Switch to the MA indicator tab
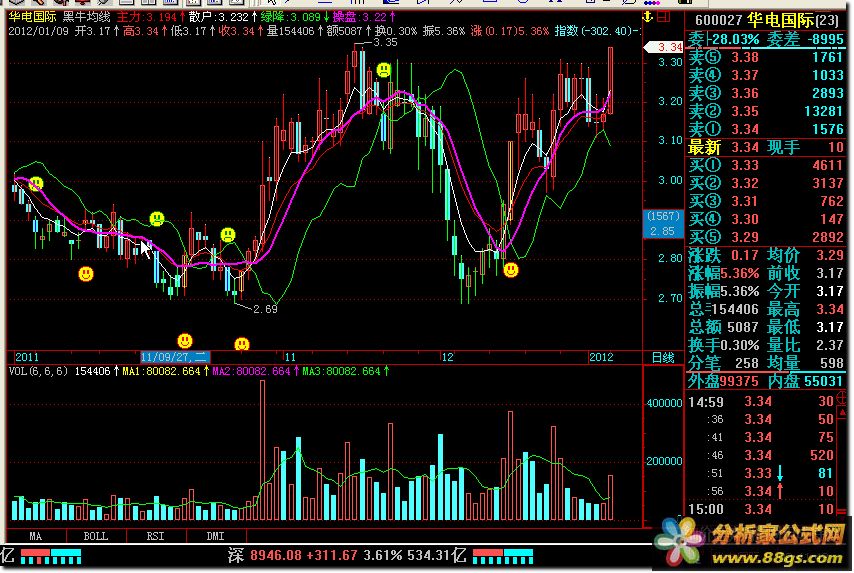 35,536
